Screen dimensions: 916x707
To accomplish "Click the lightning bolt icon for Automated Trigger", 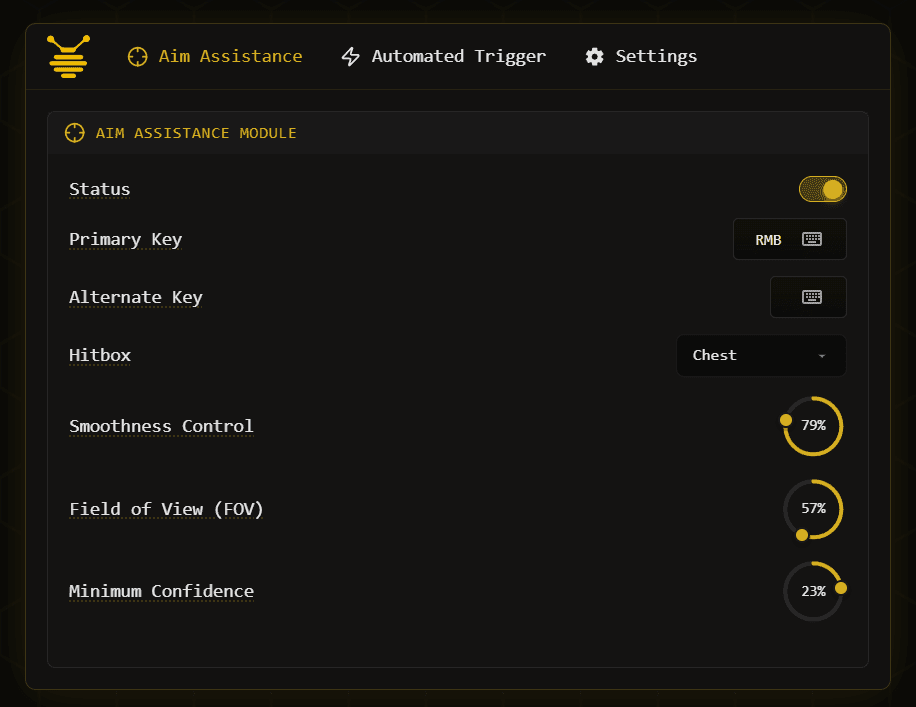I will point(350,56).
